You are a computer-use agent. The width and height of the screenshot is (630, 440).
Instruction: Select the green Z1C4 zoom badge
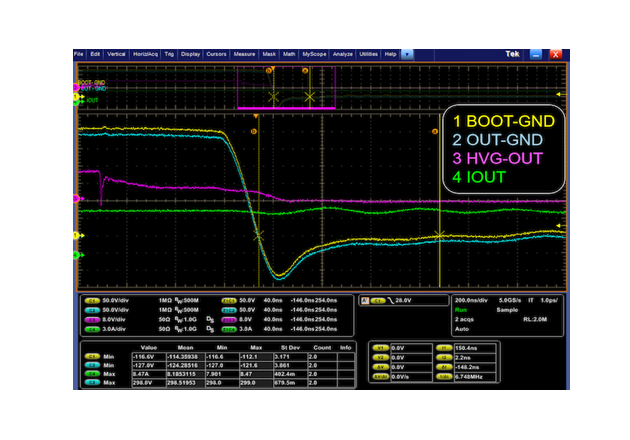point(229,329)
